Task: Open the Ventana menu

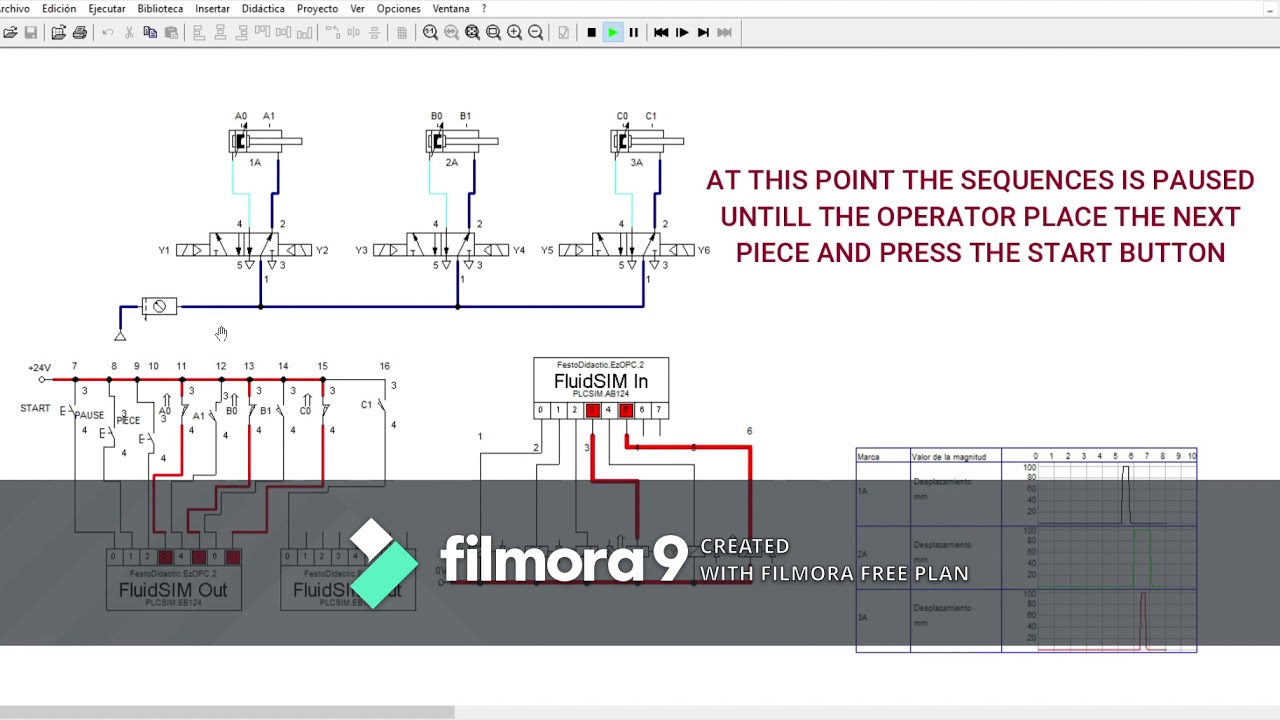Action: [451, 9]
